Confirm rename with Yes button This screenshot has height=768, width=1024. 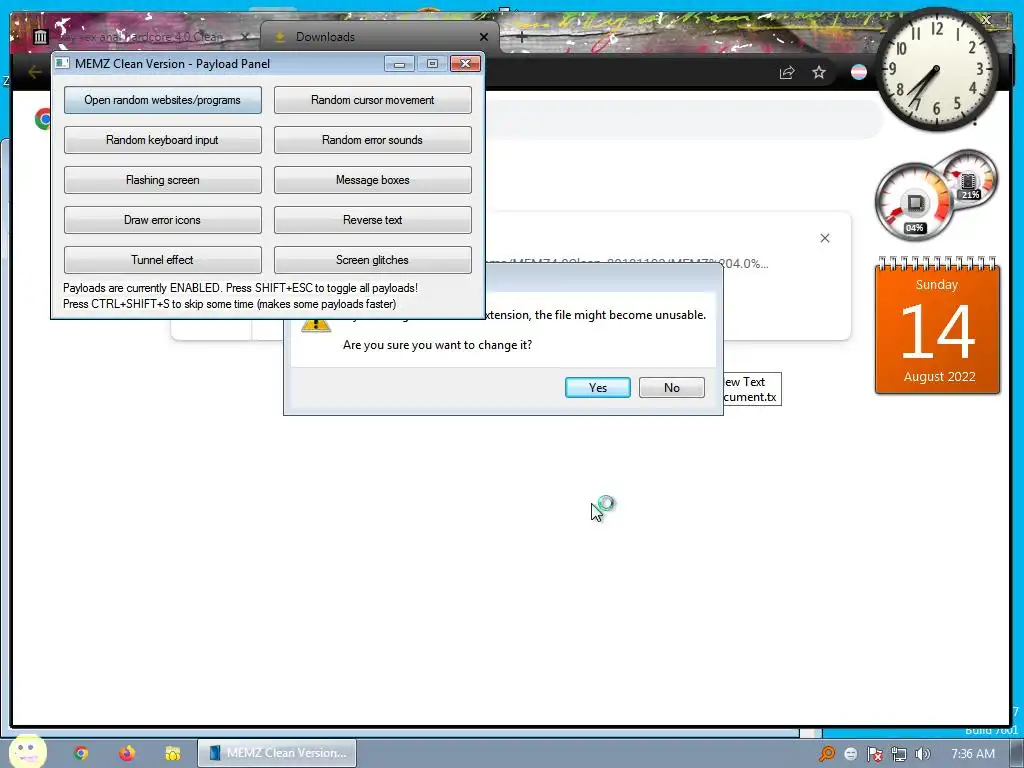pyautogui.click(x=598, y=387)
